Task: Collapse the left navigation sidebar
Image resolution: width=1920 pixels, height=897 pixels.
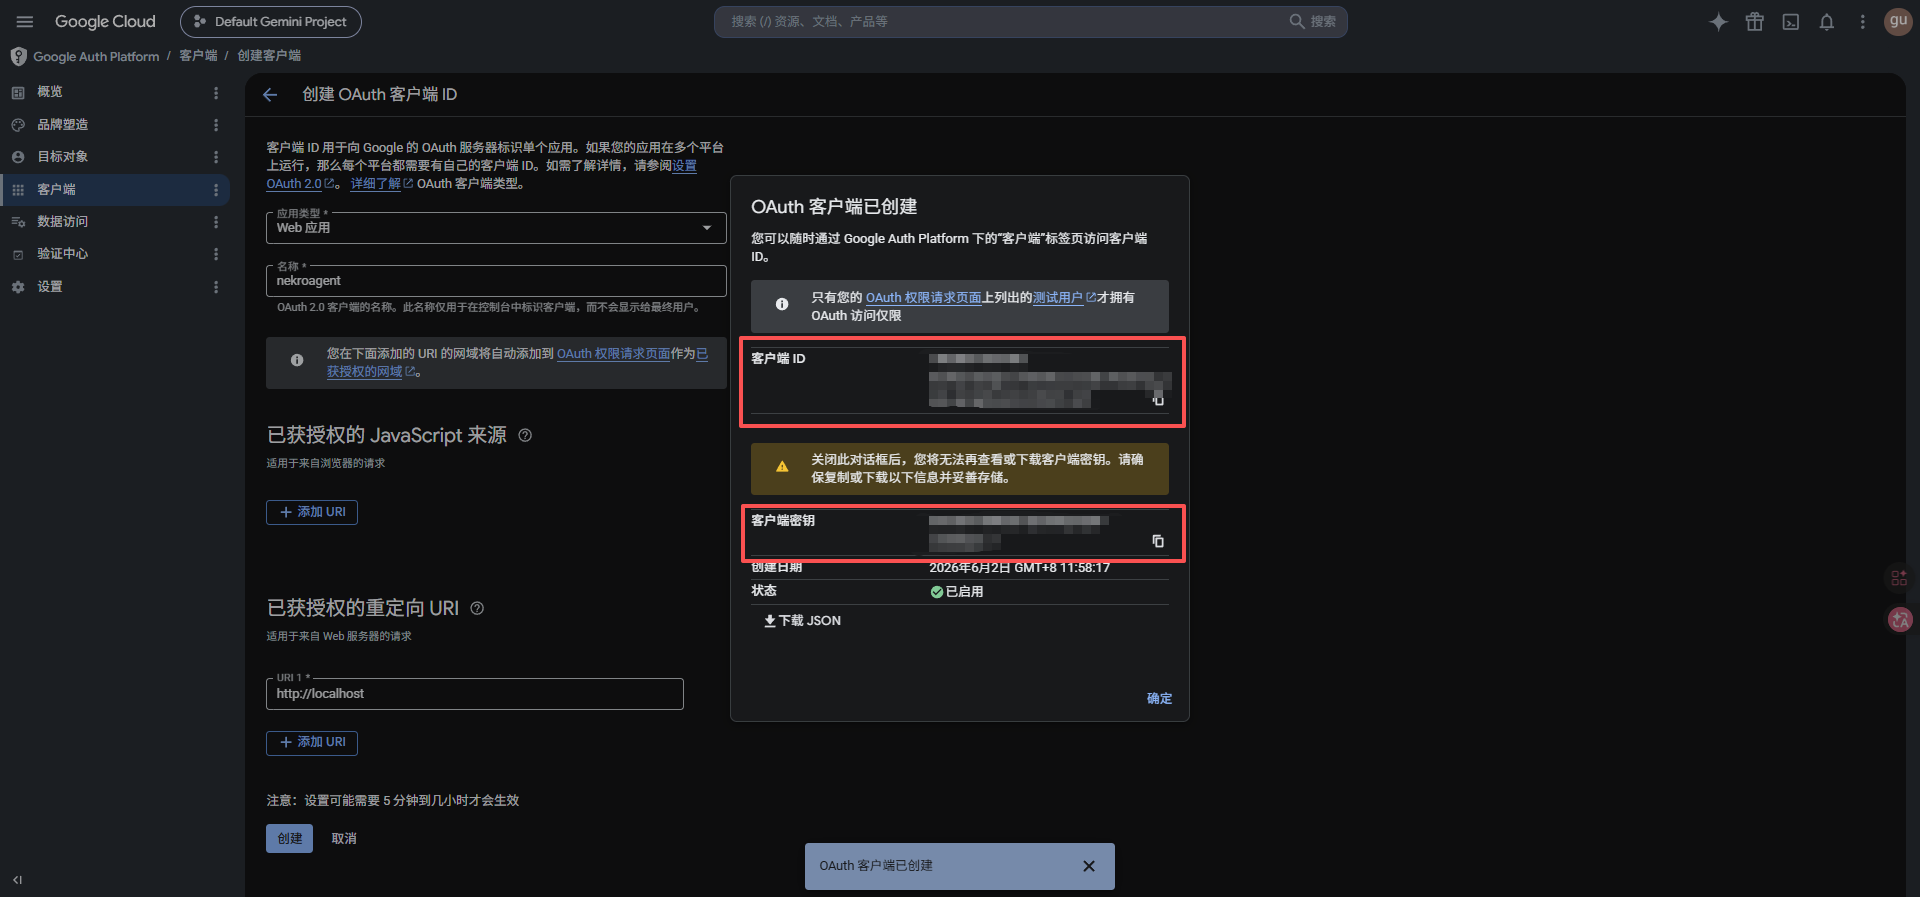Action: pyautogui.click(x=17, y=880)
